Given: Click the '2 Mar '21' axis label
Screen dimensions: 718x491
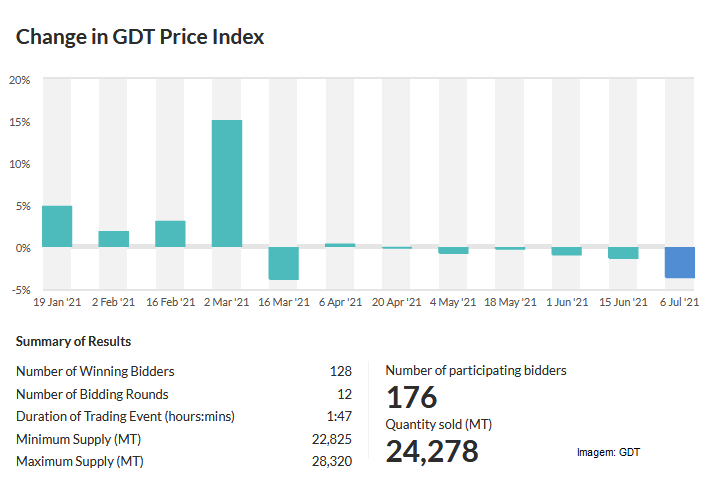Looking at the screenshot, I should [226, 302].
